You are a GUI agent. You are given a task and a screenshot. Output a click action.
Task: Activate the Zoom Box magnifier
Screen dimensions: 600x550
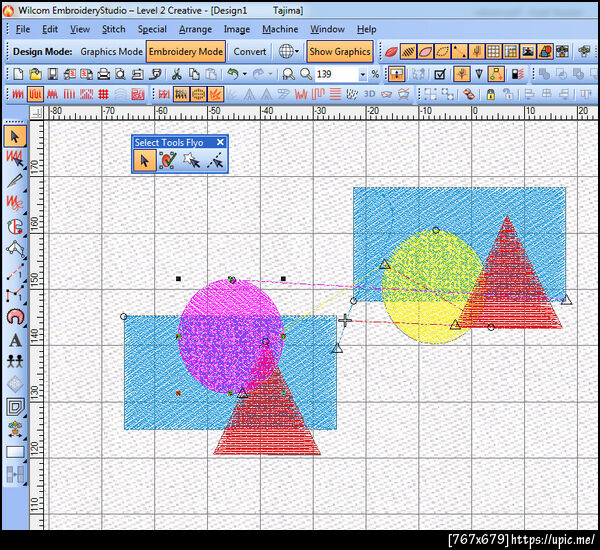click(x=288, y=74)
